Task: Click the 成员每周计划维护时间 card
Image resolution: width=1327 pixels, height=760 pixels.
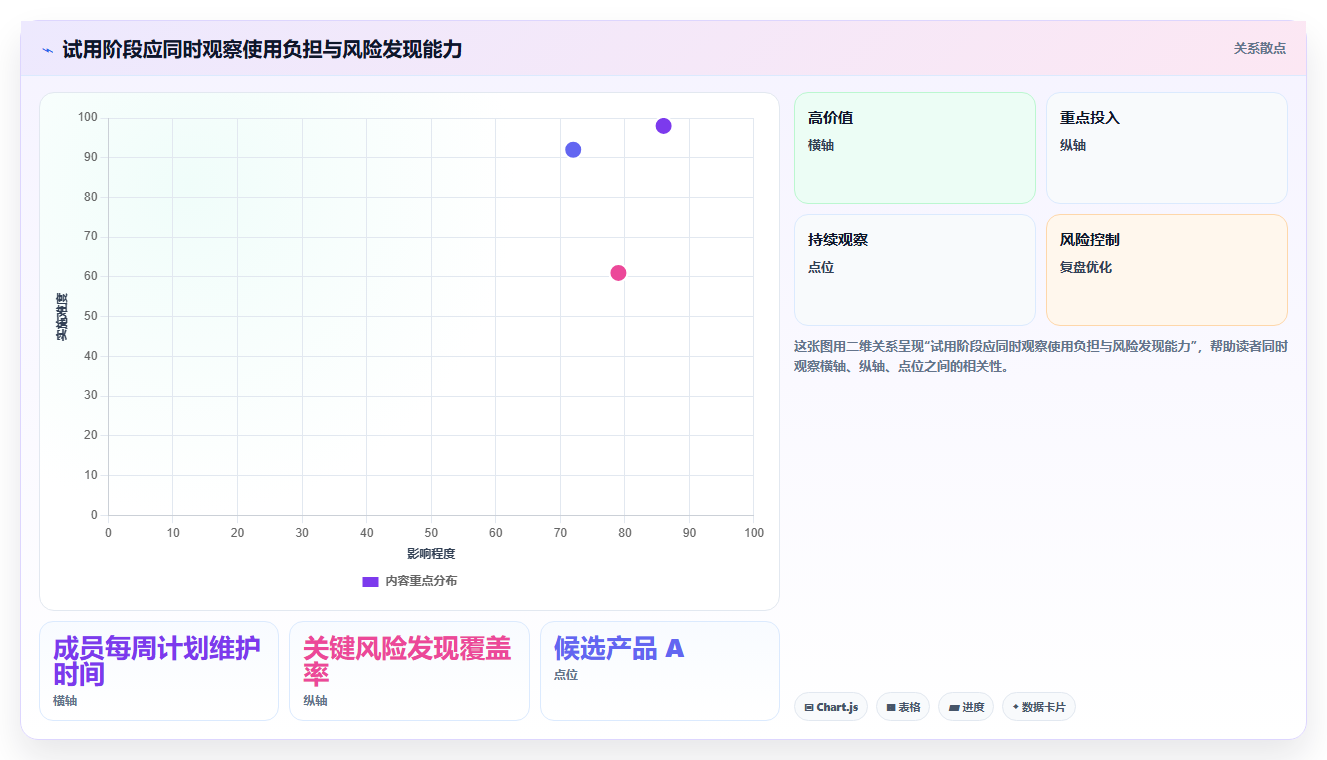Action: [159, 671]
